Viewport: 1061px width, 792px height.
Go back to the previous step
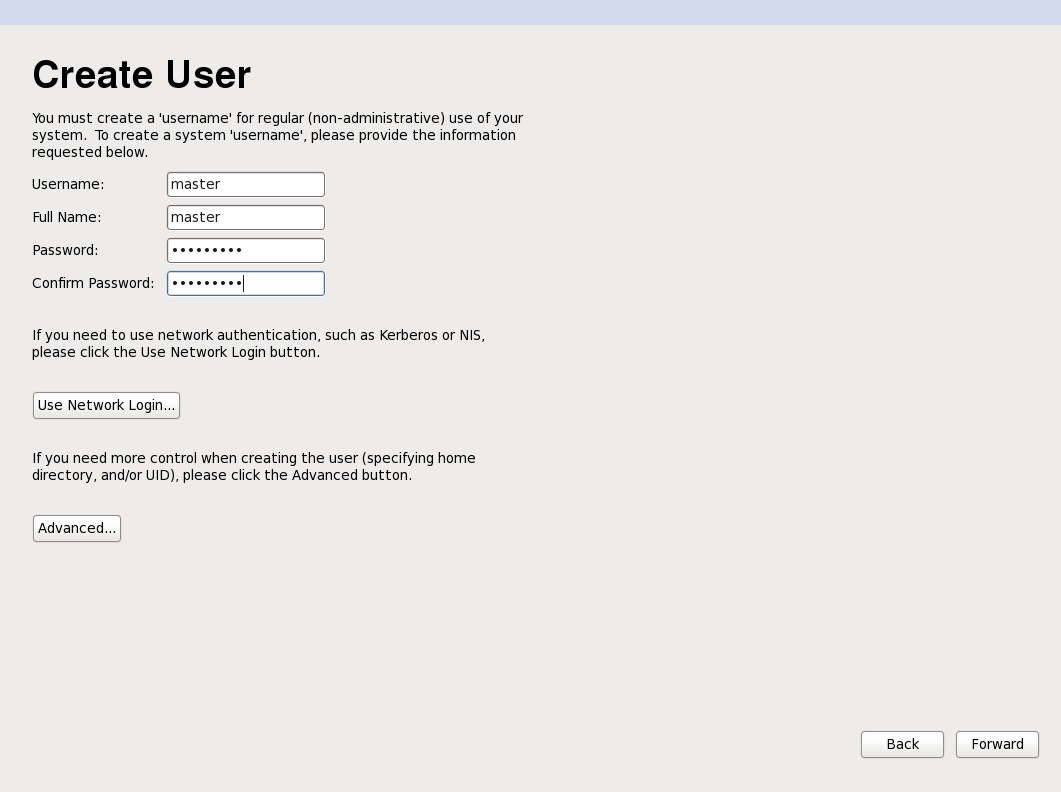pos(902,745)
